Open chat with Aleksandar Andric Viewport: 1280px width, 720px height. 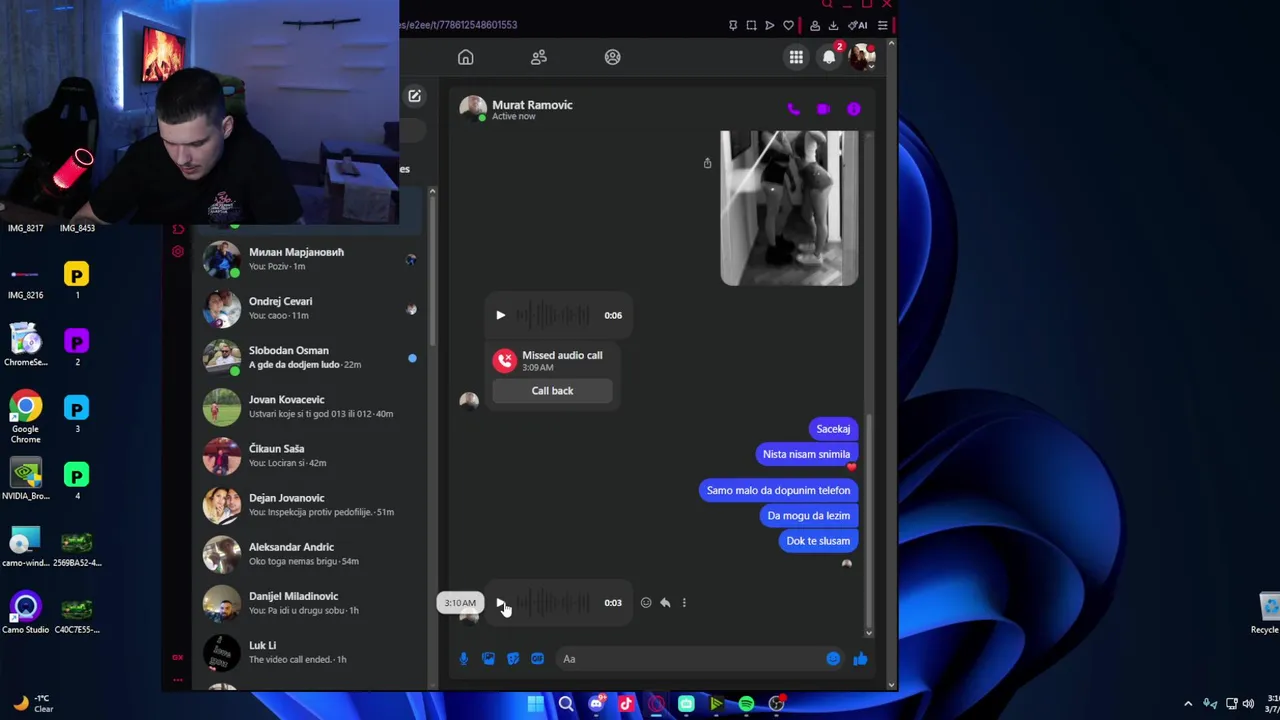(x=310, y=553)
